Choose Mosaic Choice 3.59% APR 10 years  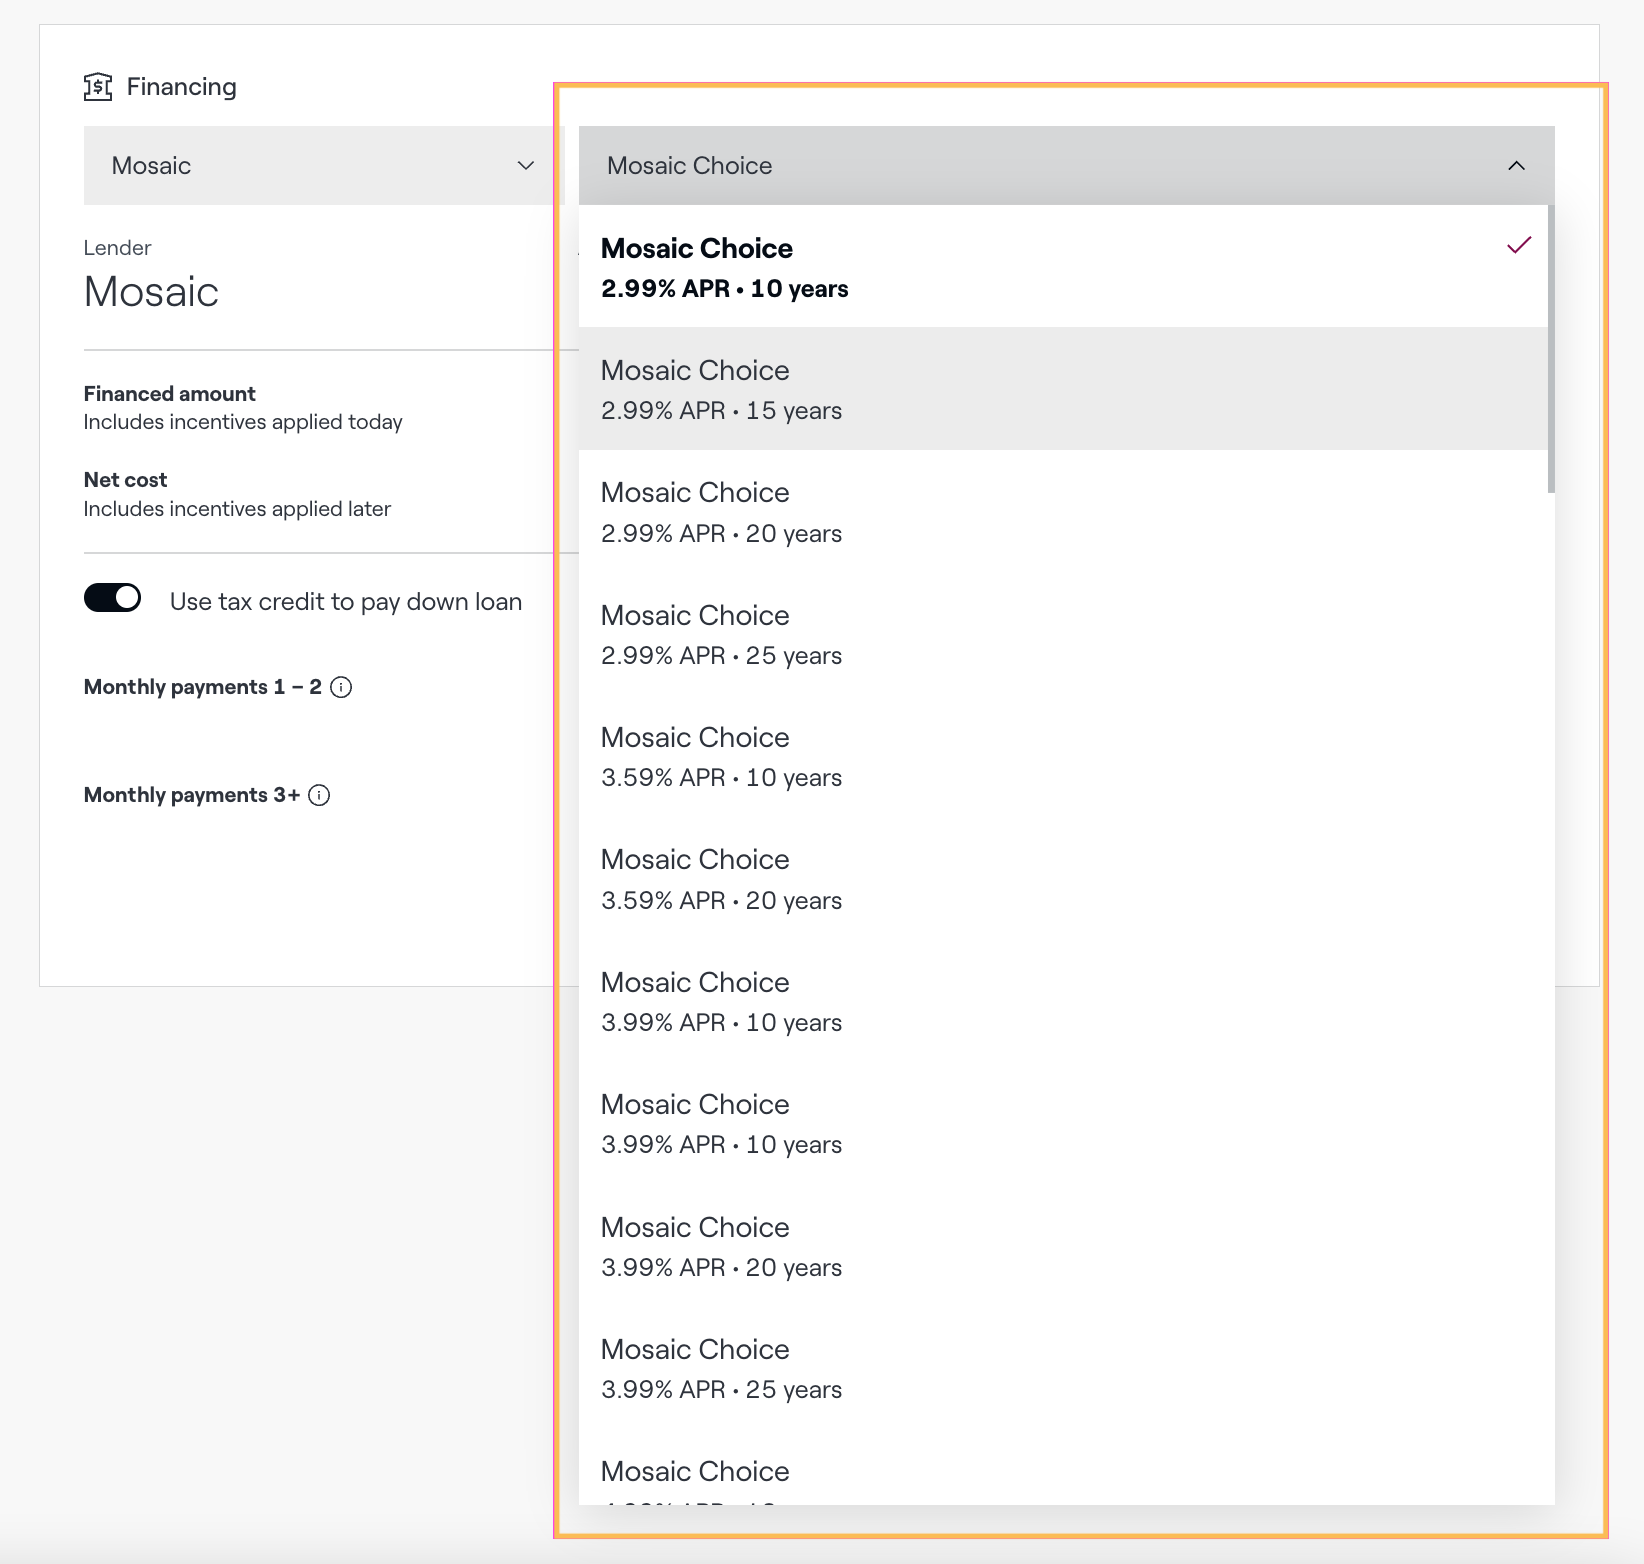[1063, 756]
